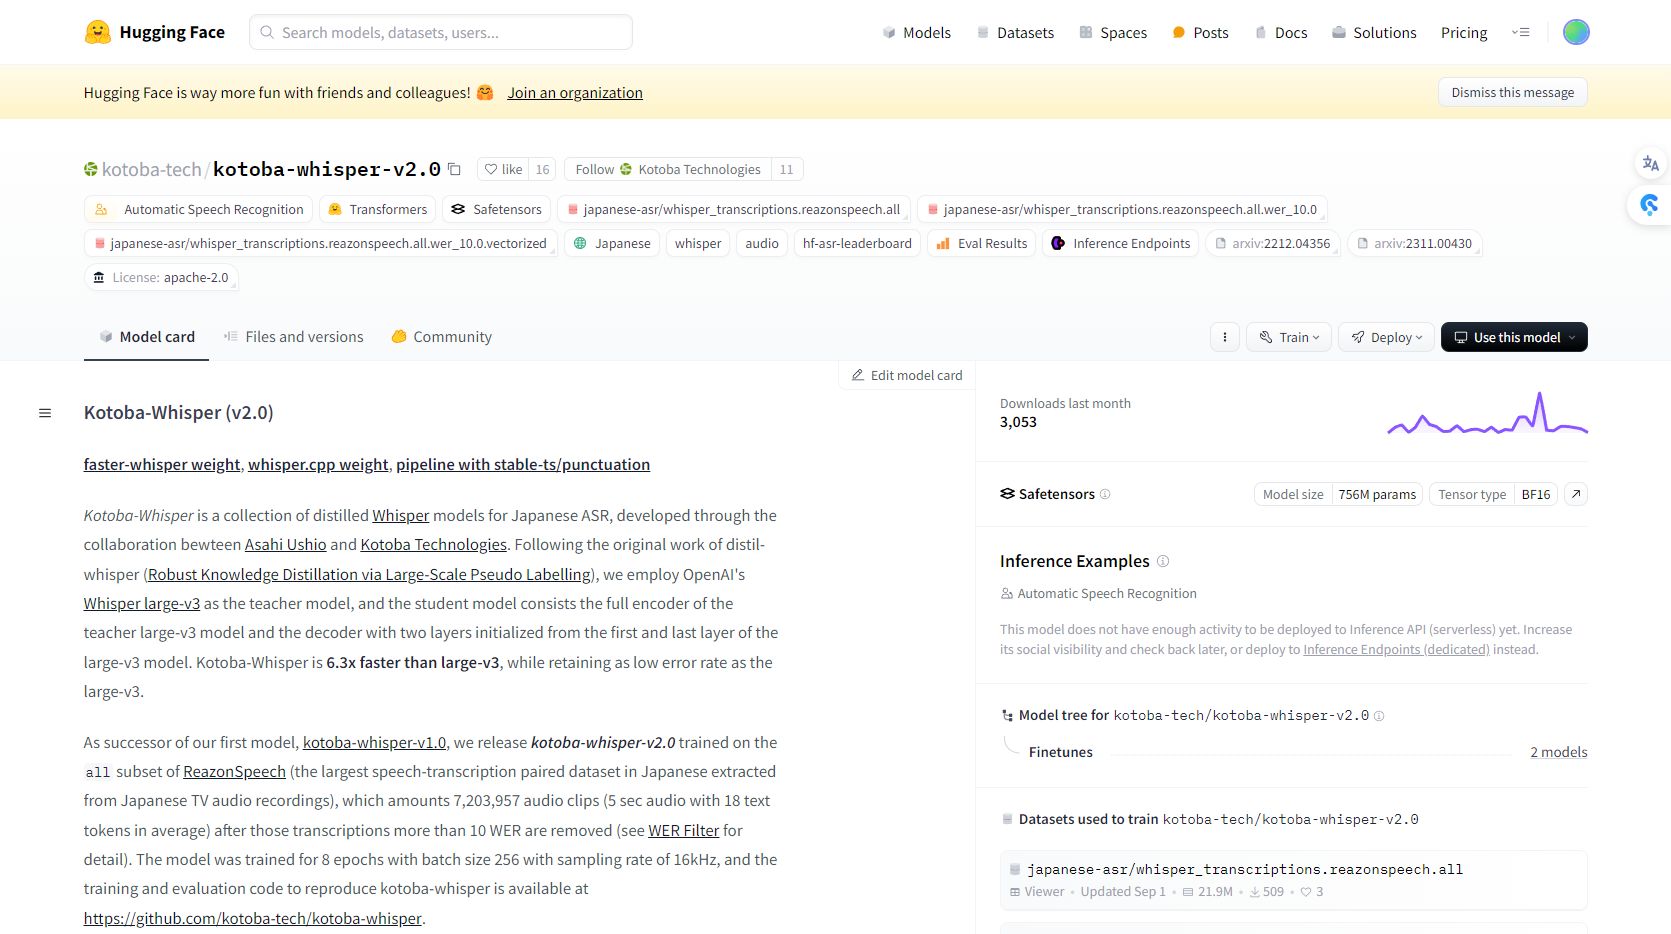This screenshot has width=1671, height=934.
Task: Open the arxiv:2212.04356 tag
Action: coord(1273,243)
